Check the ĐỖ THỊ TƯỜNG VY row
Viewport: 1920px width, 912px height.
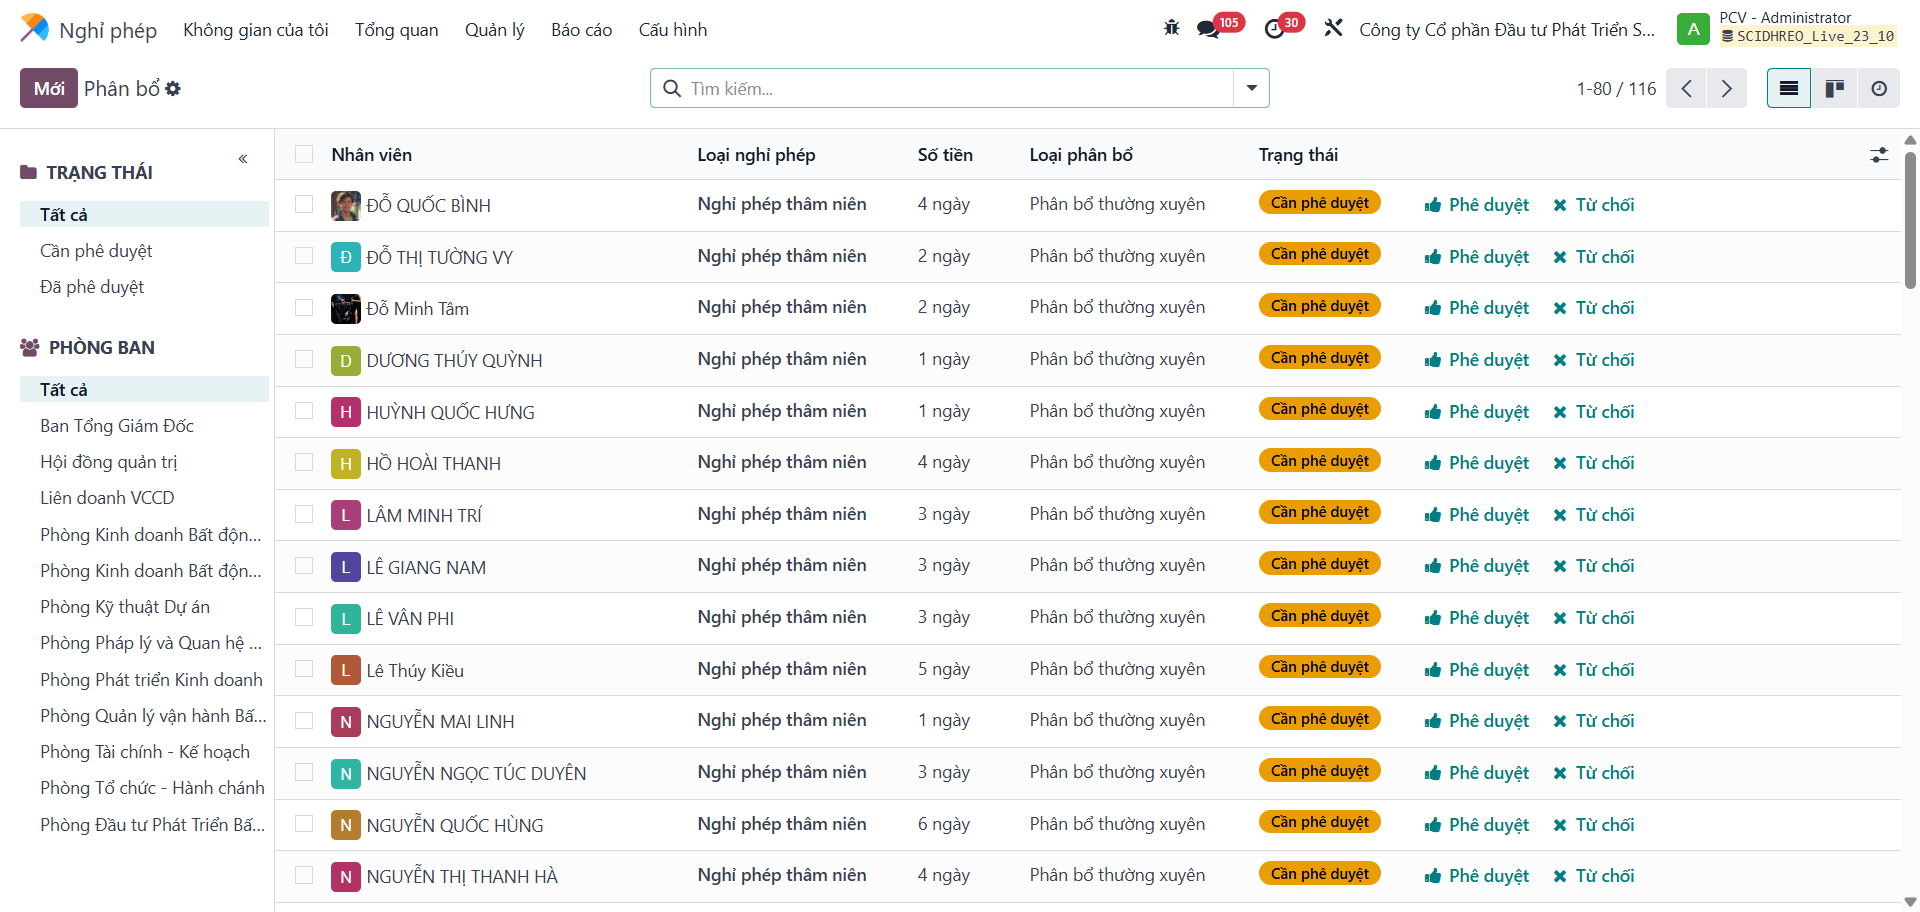(x=304, y=256)
